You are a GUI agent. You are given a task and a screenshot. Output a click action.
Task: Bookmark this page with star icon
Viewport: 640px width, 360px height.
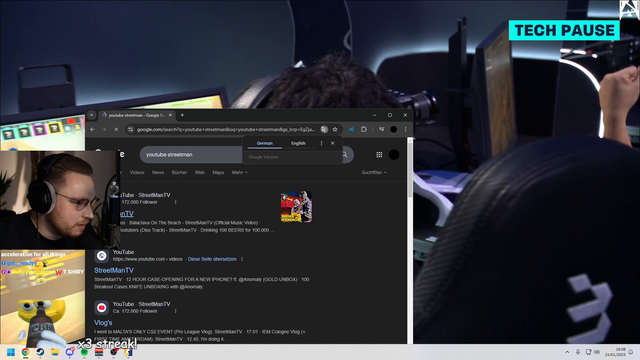click(335, 129)
